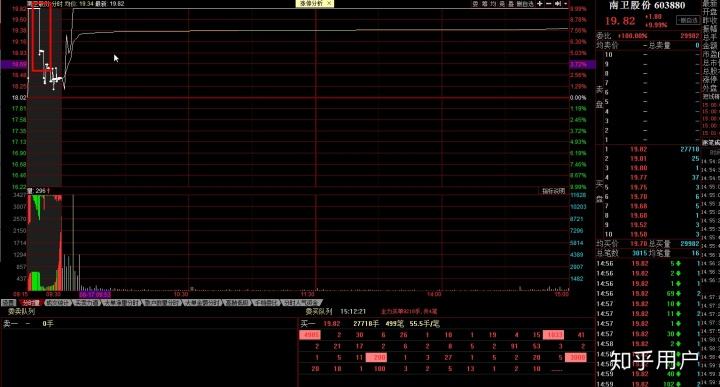720x387 pixels.
Task: Click the 总笔数 value 3015
Action: (x=640, y=253)
